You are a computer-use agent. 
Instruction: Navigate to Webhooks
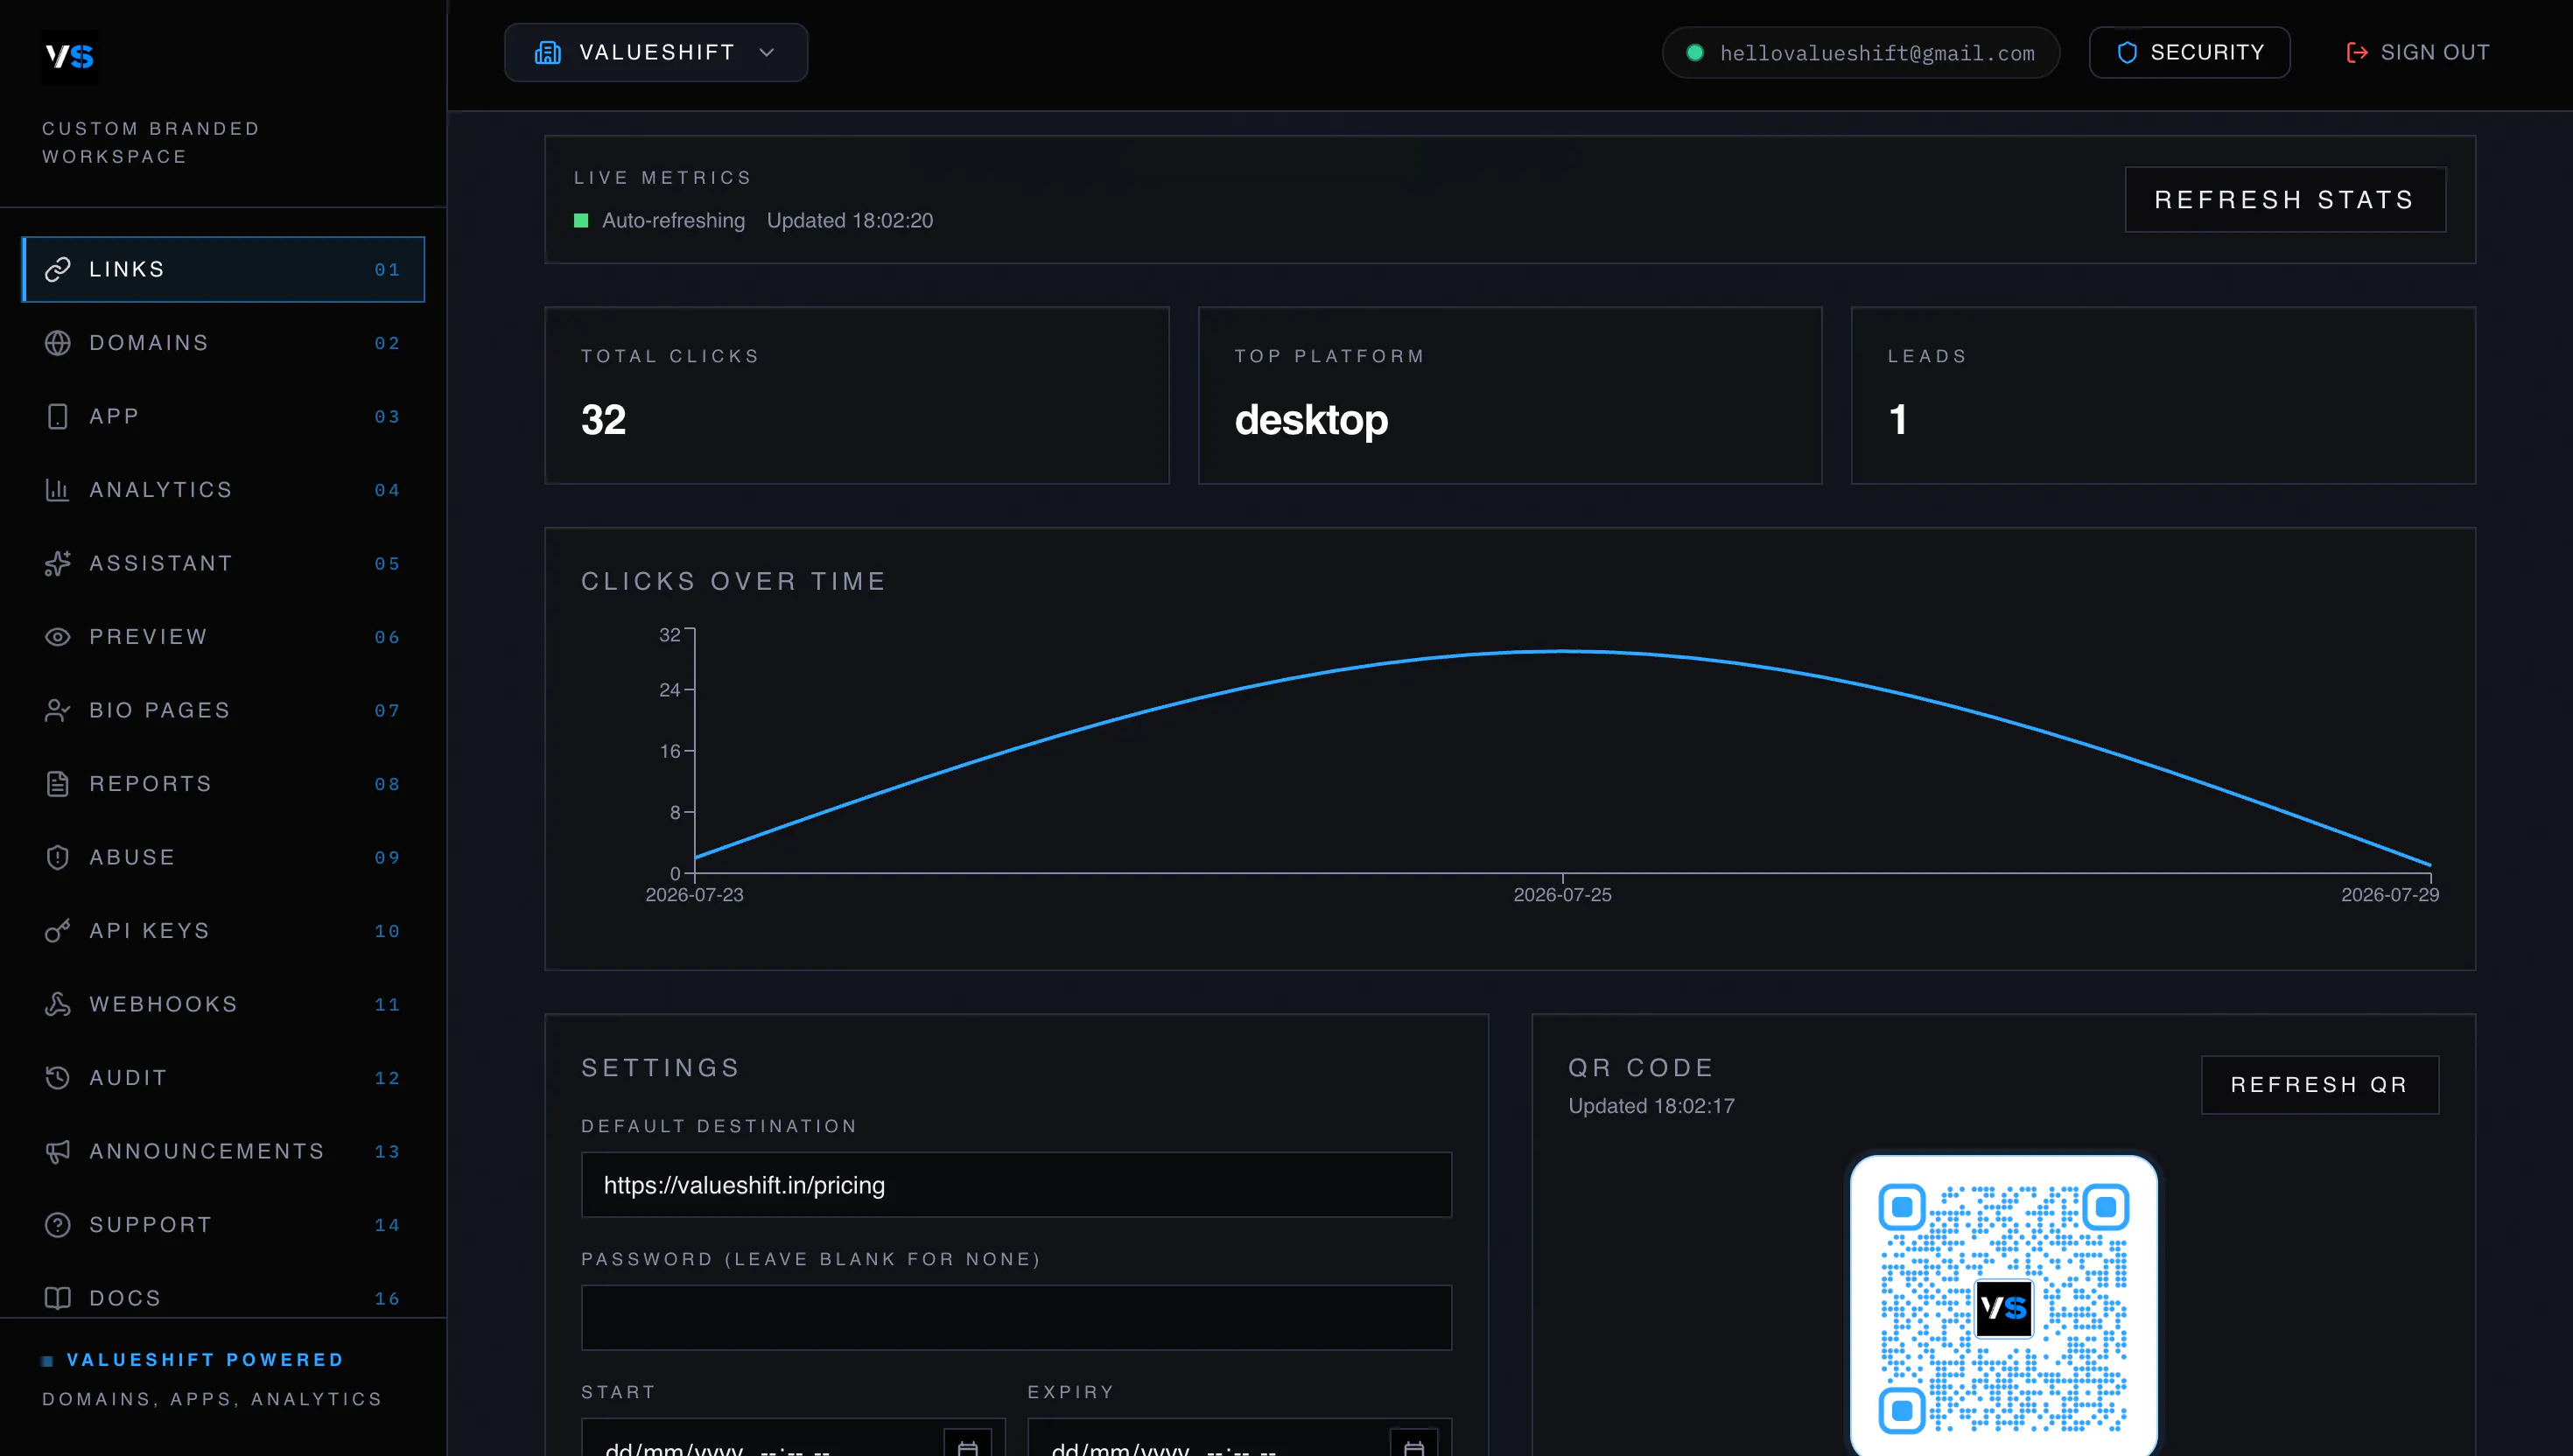(x=223, y=1004)
